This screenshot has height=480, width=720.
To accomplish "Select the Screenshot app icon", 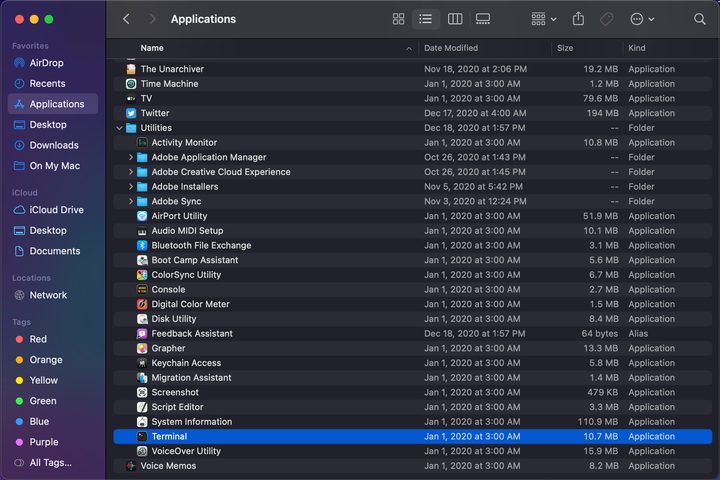I will tap(142, 393).
